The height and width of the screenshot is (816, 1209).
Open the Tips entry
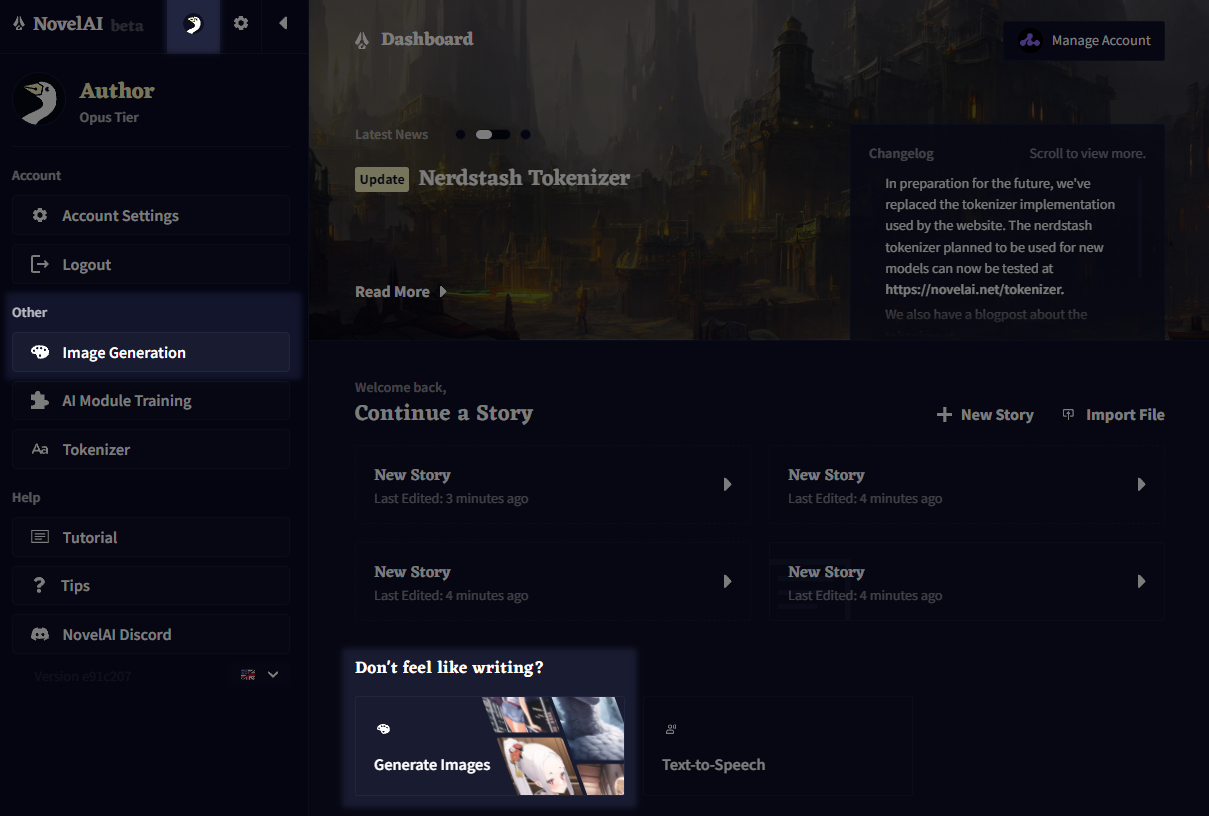(x=151, y=585)
